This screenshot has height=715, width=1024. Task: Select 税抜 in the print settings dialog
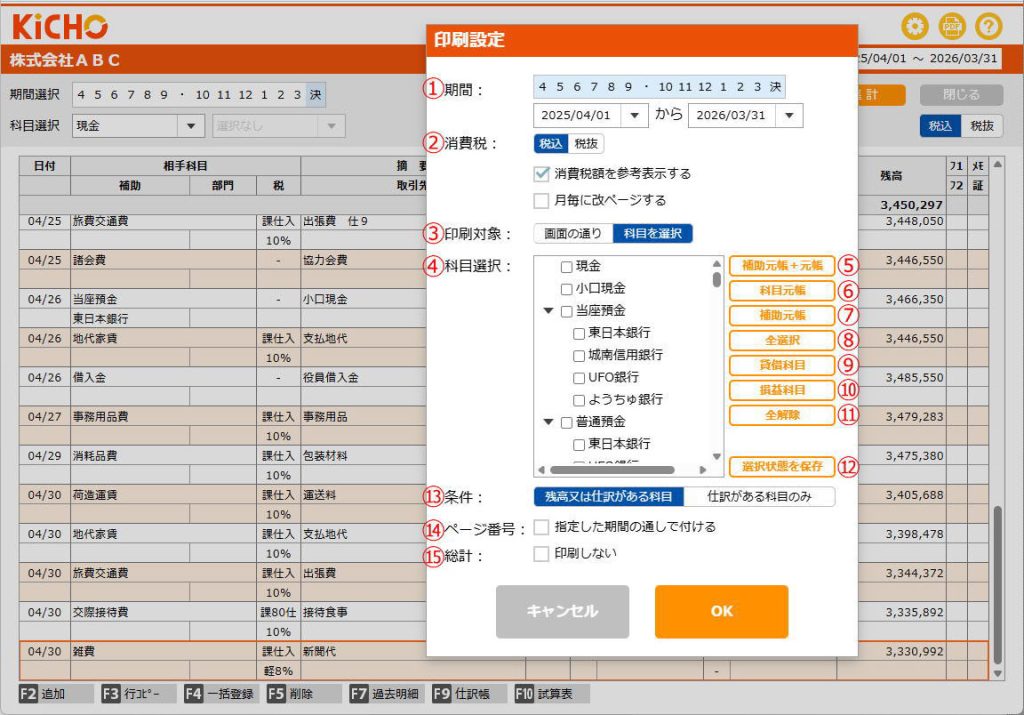586,144
